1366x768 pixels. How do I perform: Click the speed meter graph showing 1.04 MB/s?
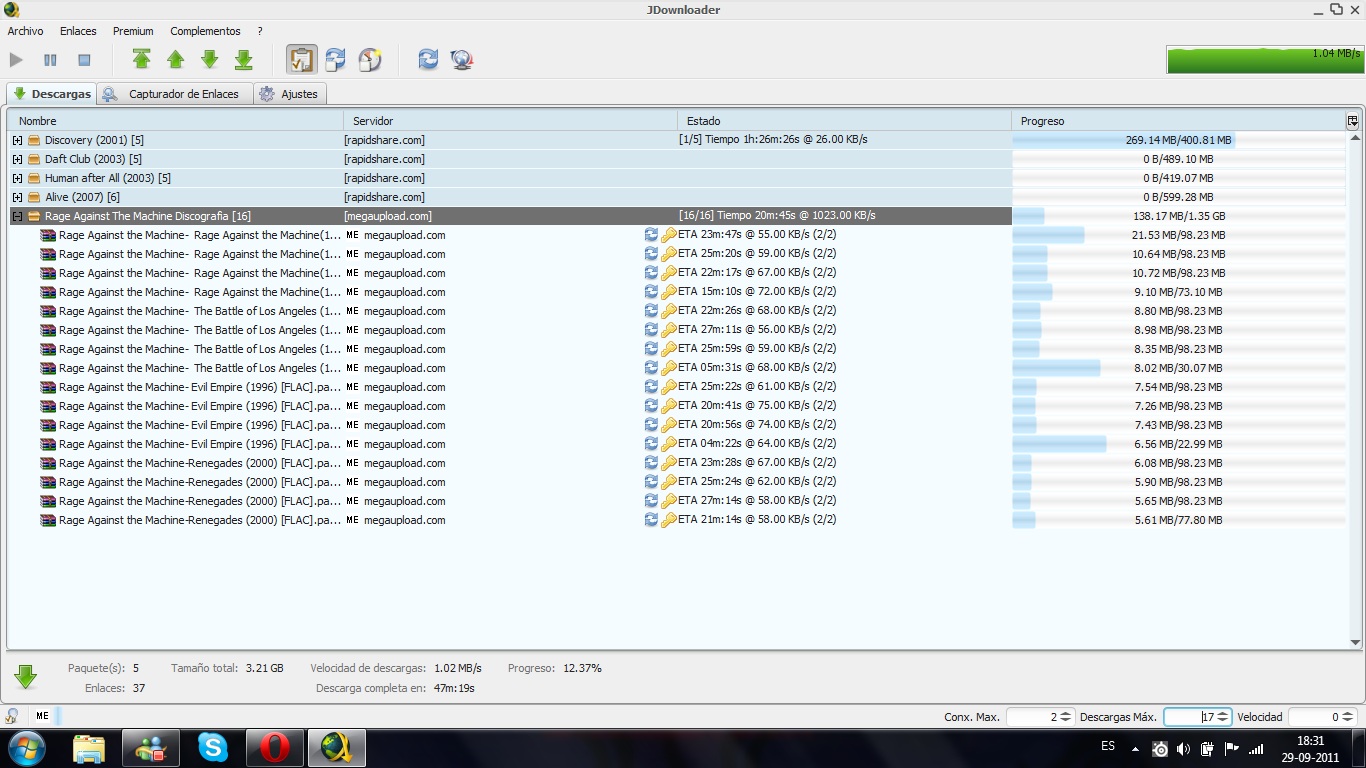click(1264, 59)
